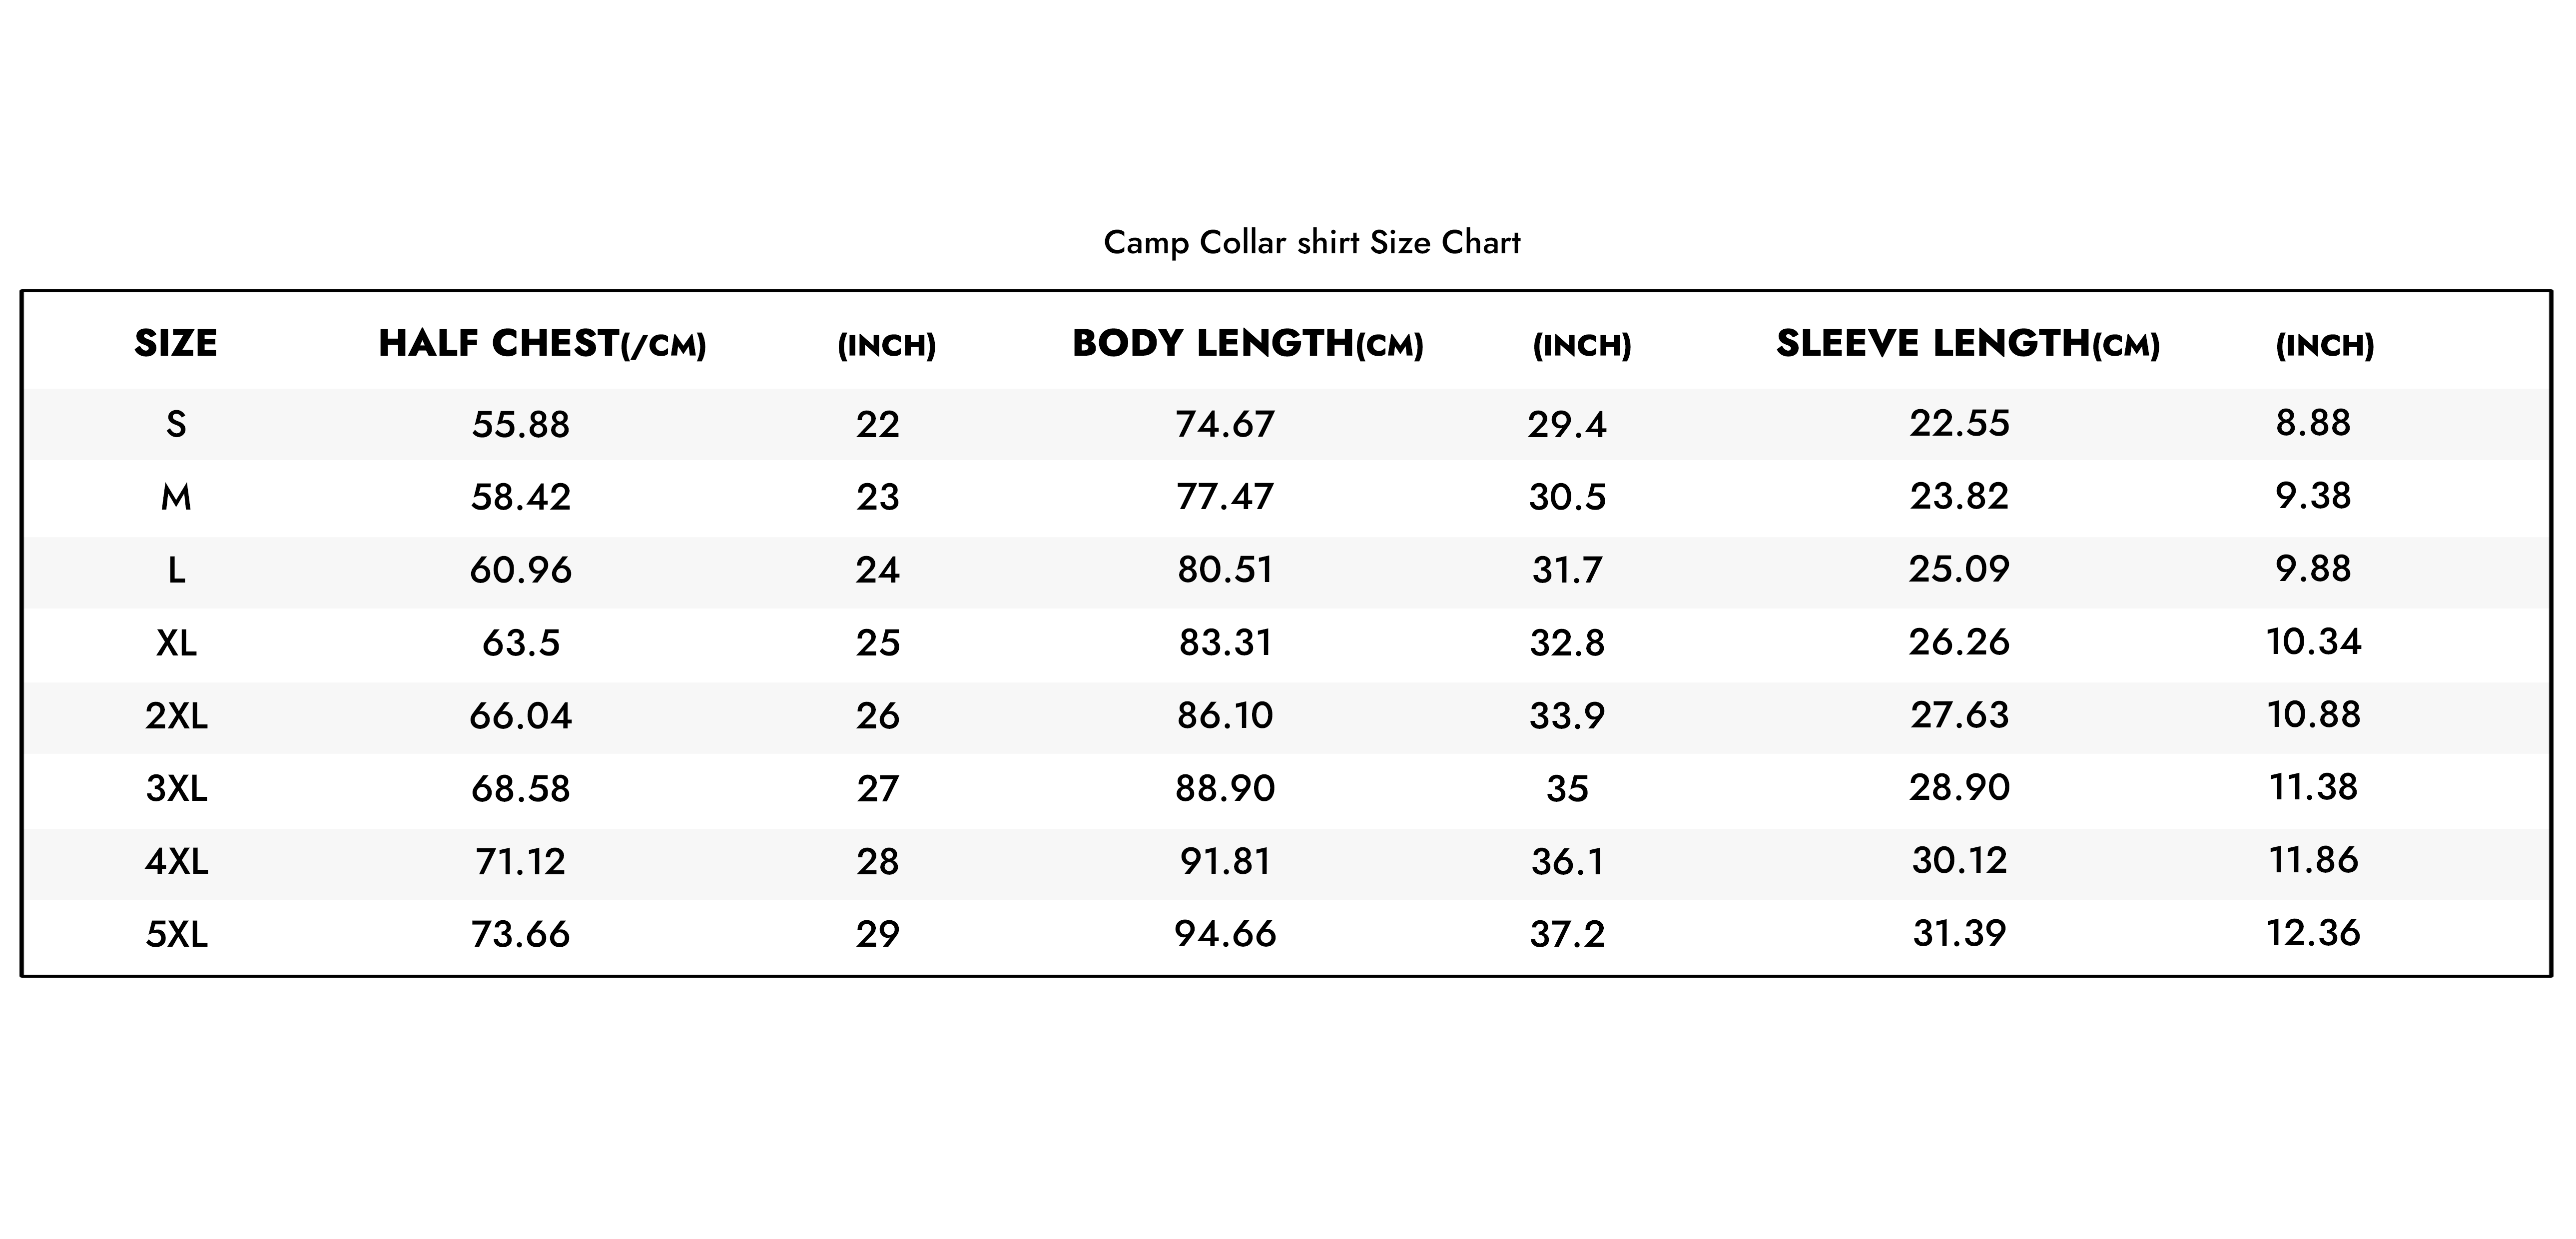Click the 94.66 body length value
This screenshot has width=2576, height=1239.
tap(1225, 934)
